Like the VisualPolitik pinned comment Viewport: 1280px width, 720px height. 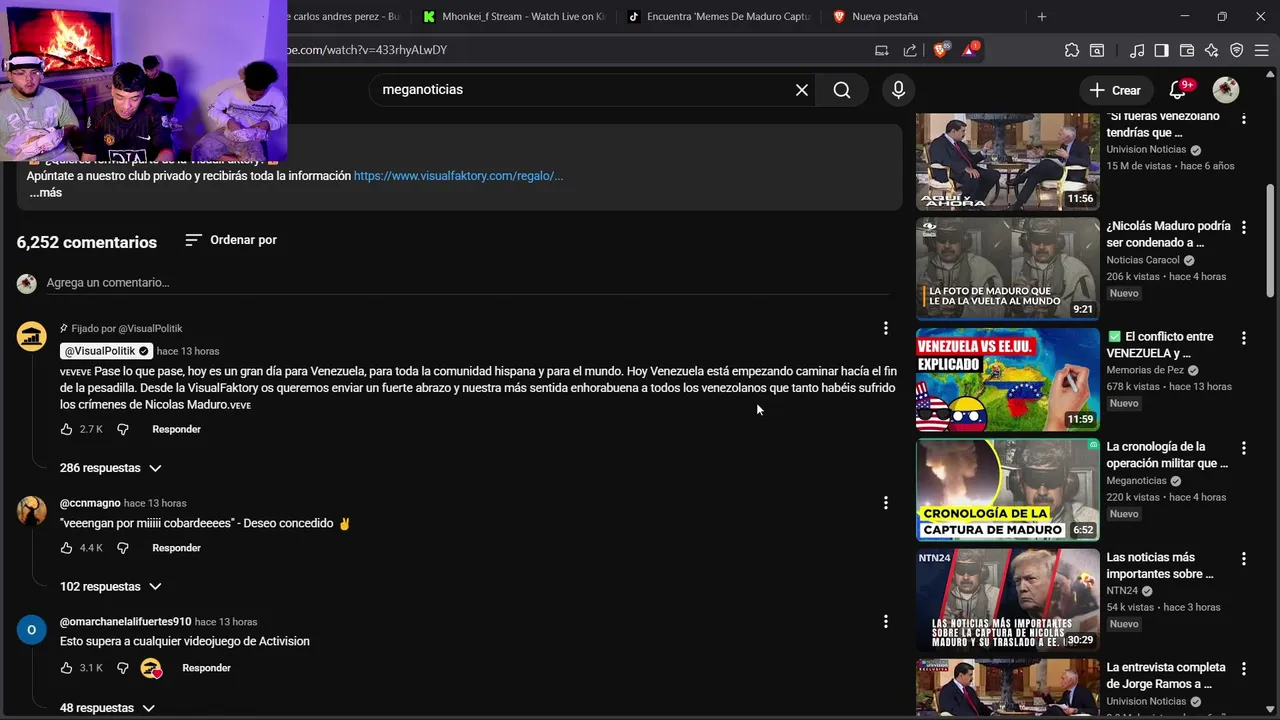(66, 429)
